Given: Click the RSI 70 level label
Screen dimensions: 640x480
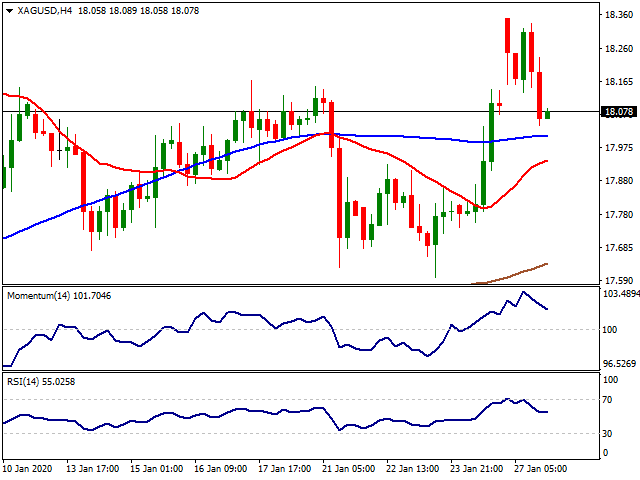Looking at the screenshot, I should pos(607,400).
